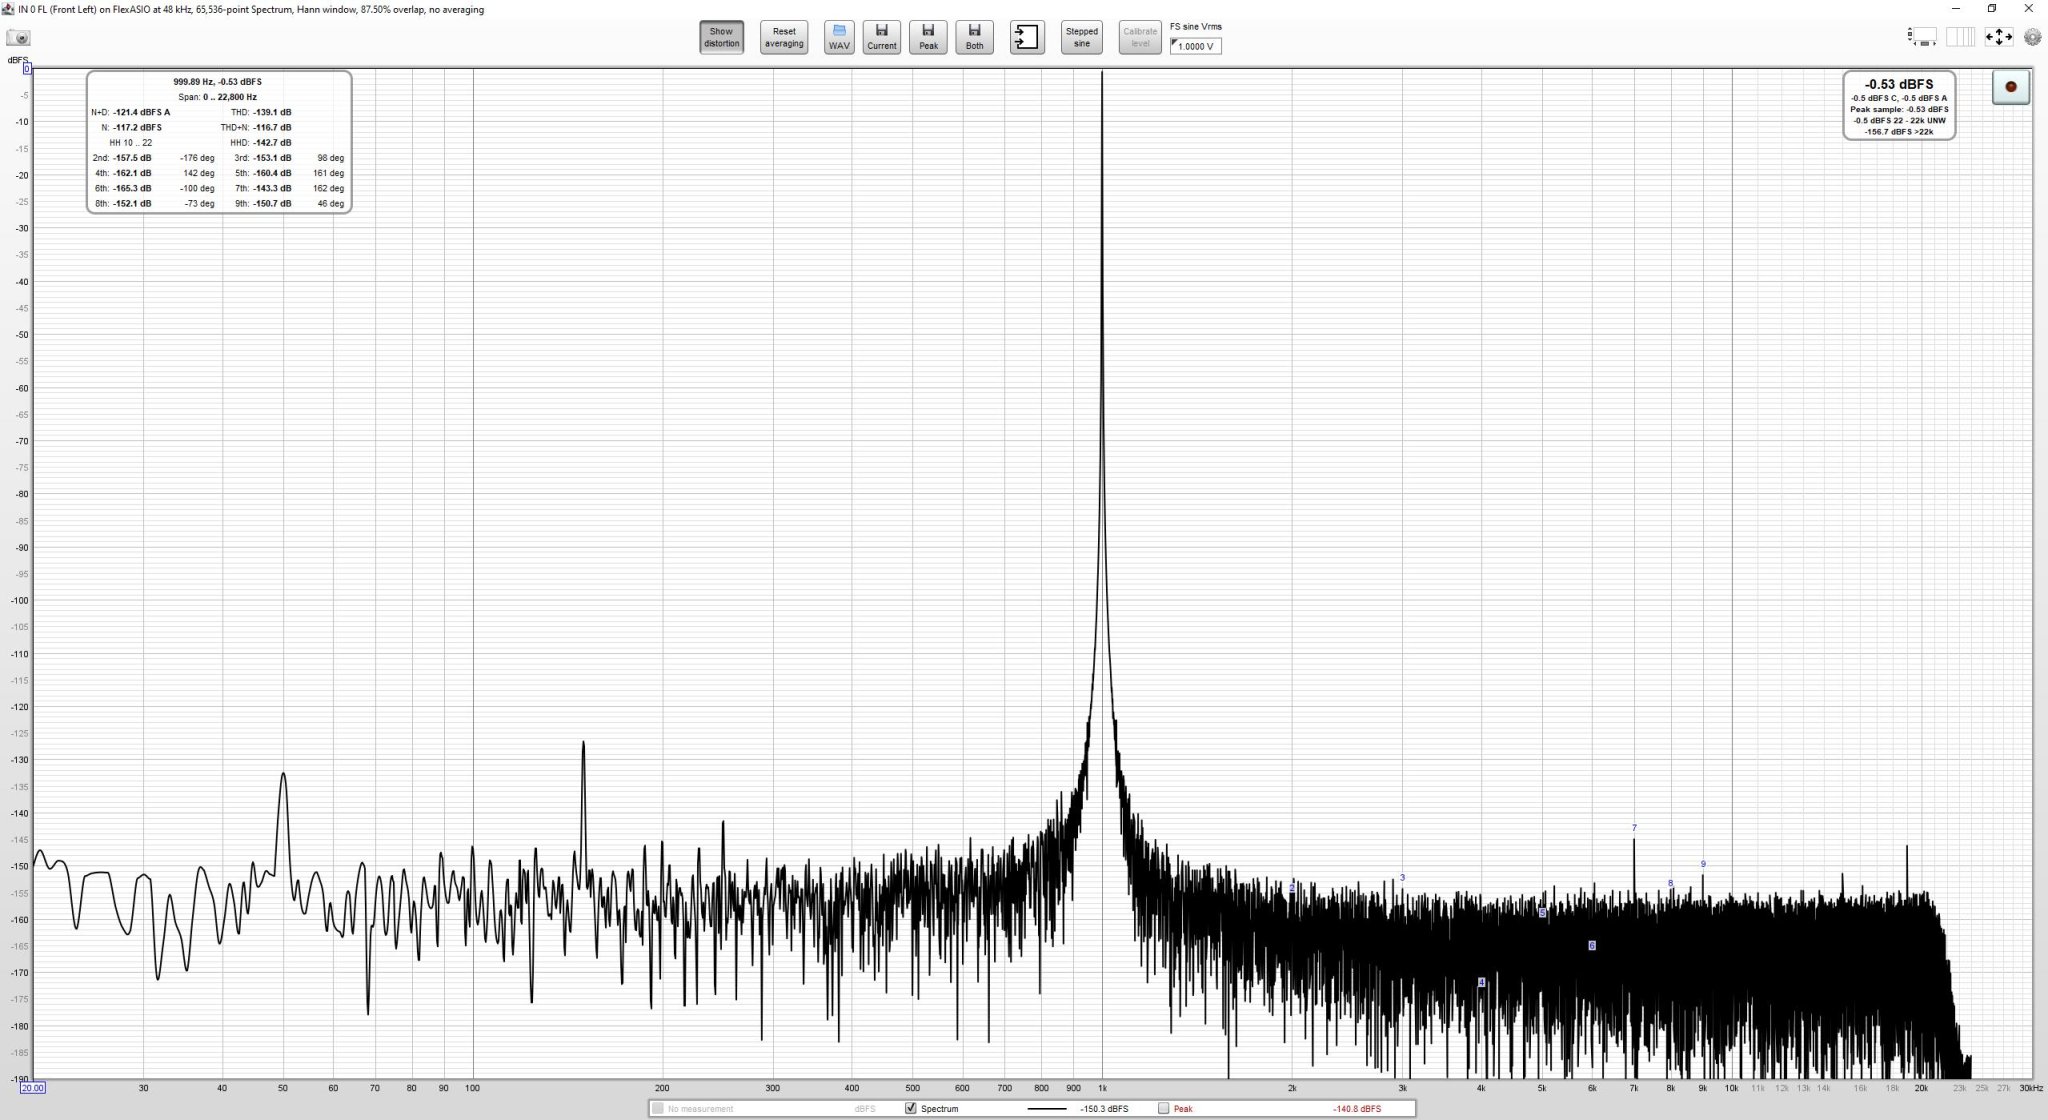Restore down the window
Screen dimensions: 2048x1120
click(x=1991, y=9)
